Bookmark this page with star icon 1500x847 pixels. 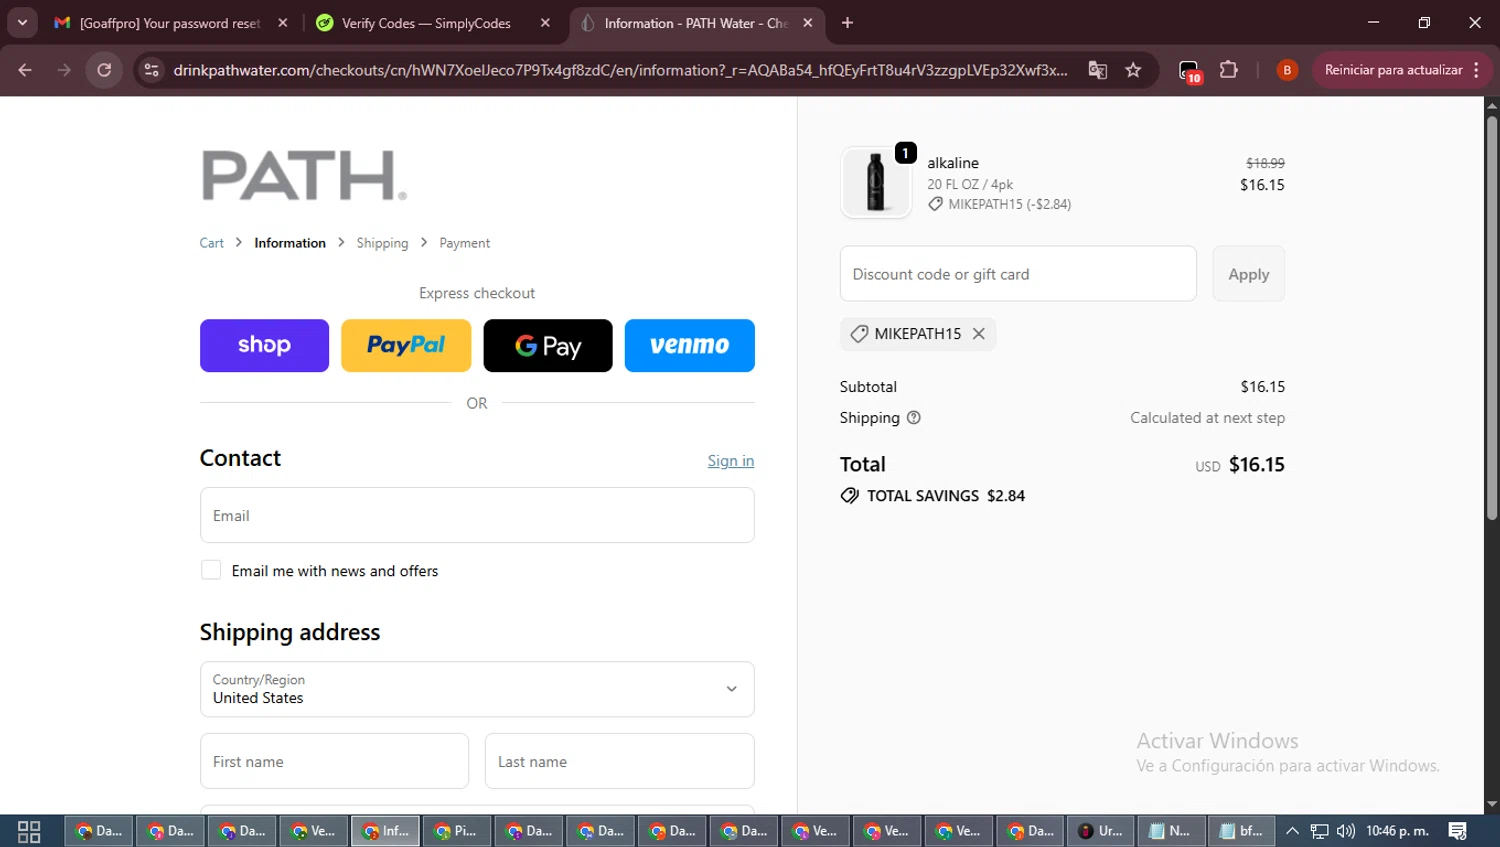point(1133,70)
